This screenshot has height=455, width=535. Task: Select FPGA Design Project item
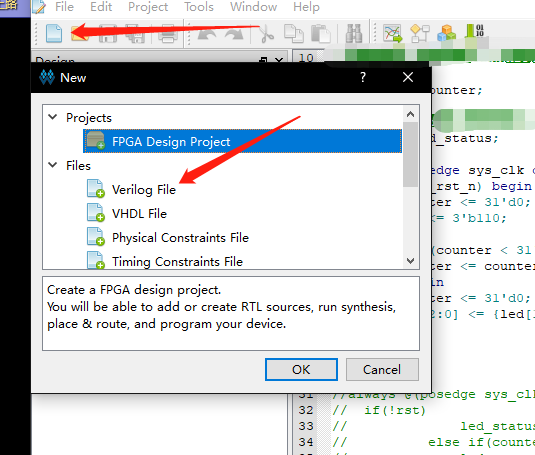[242, 141]
